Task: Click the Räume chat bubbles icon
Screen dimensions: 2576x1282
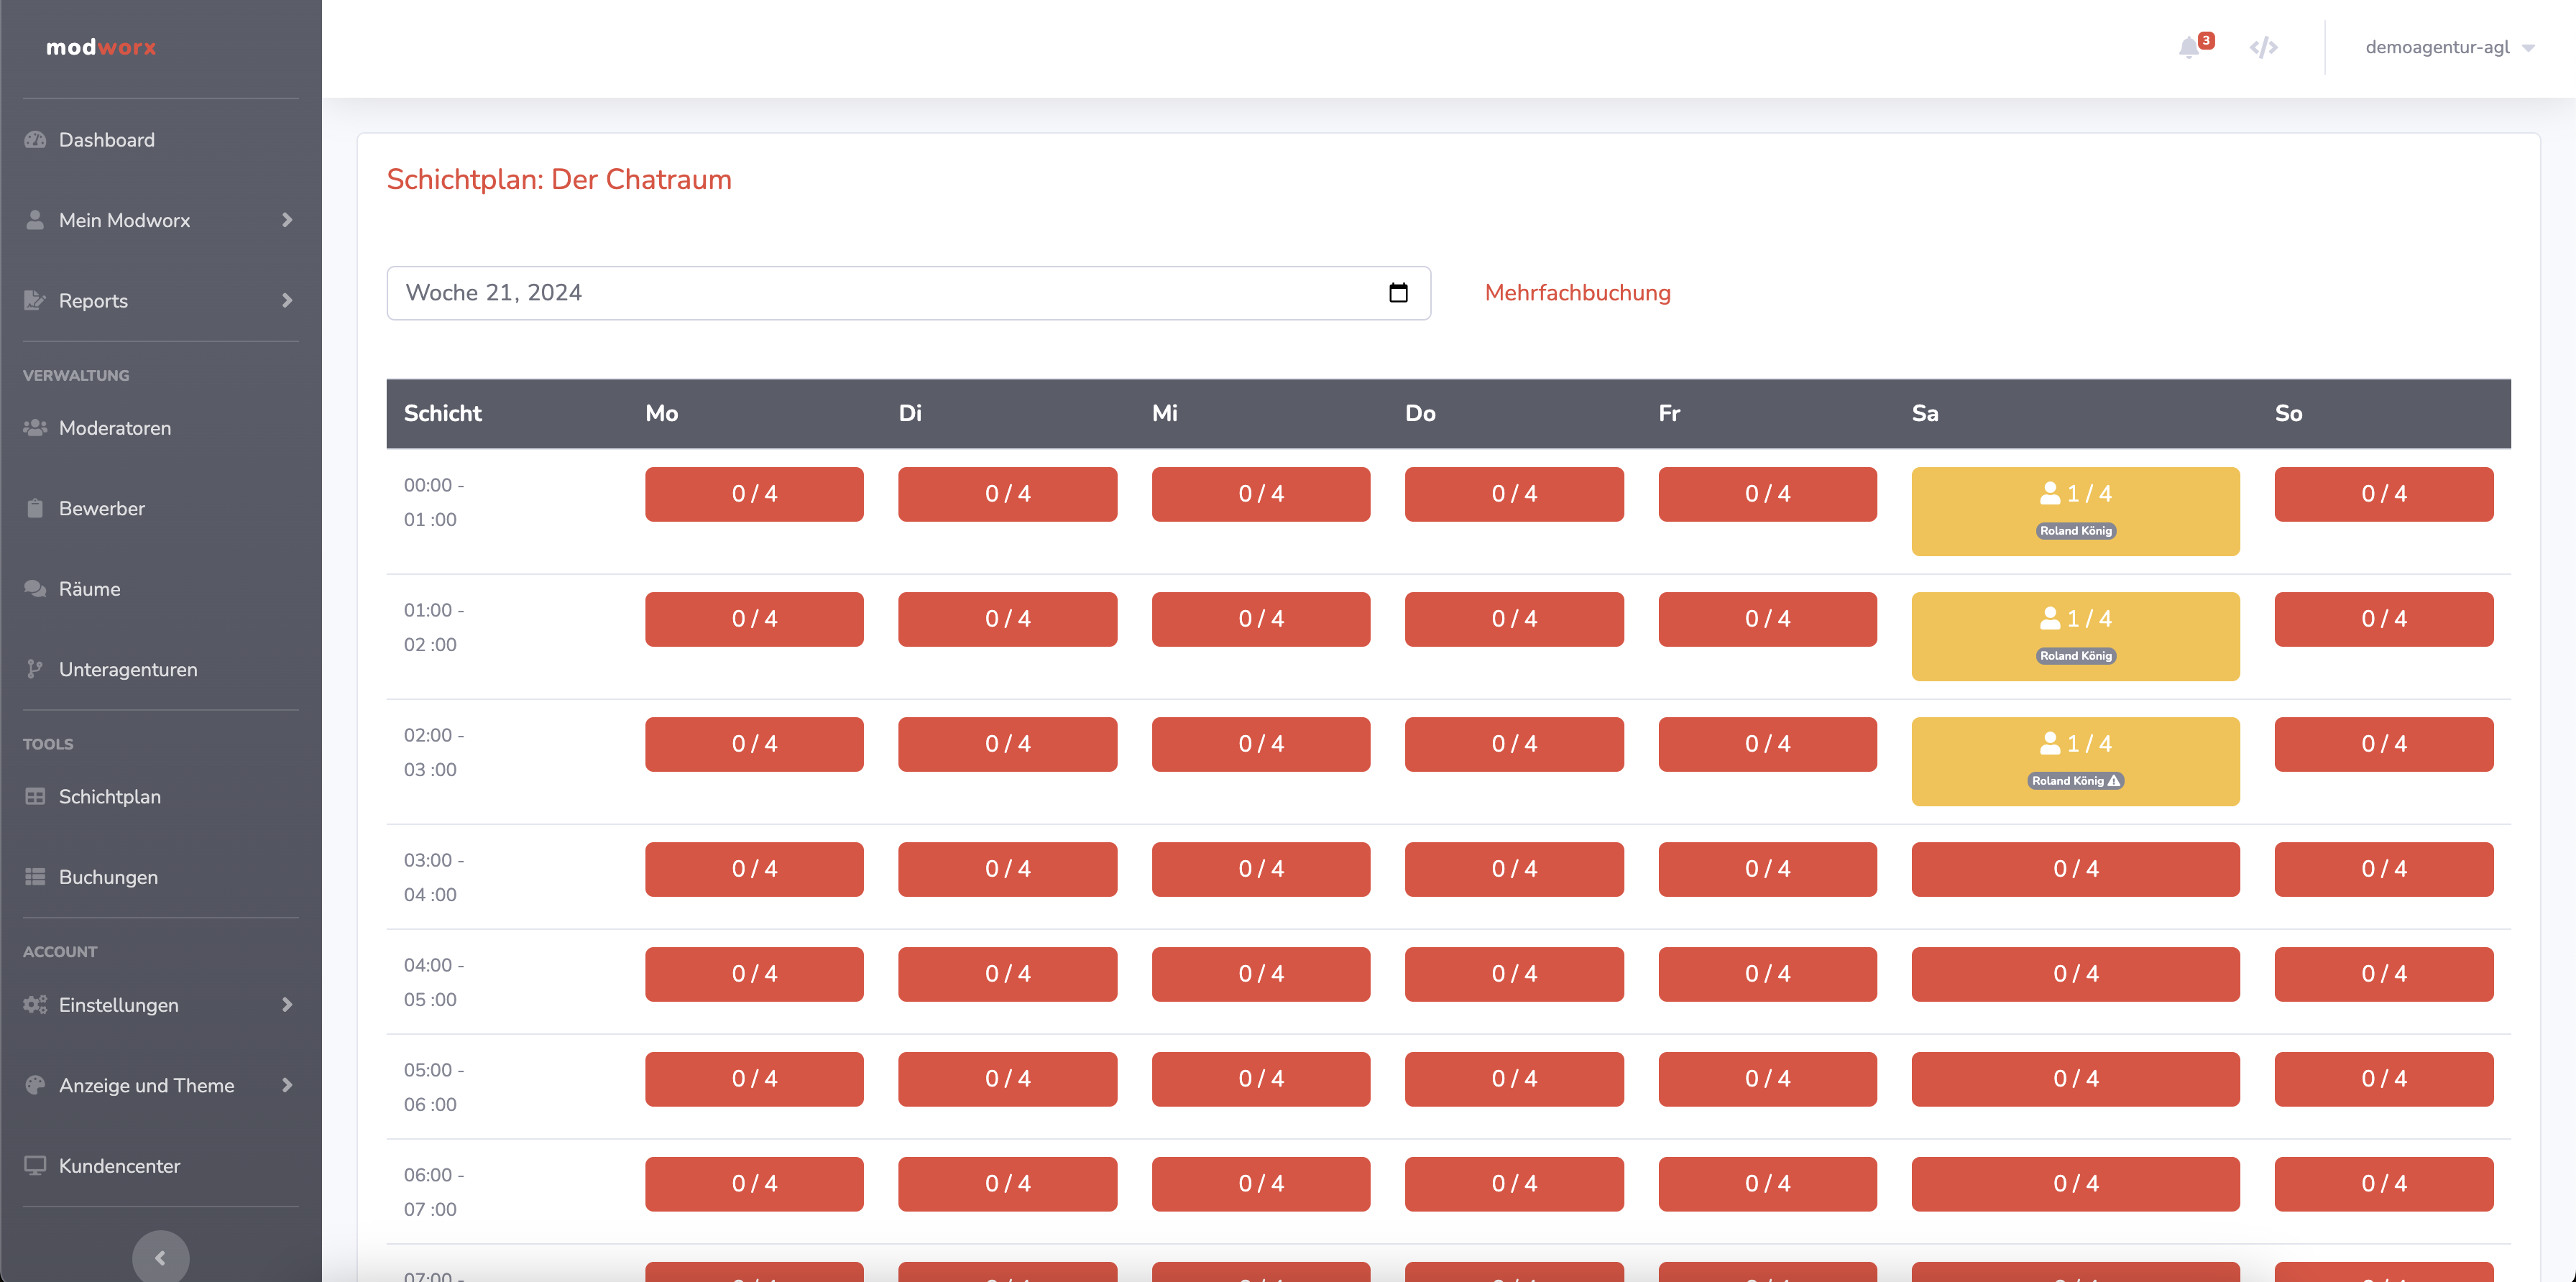Action: coord(35,589)
